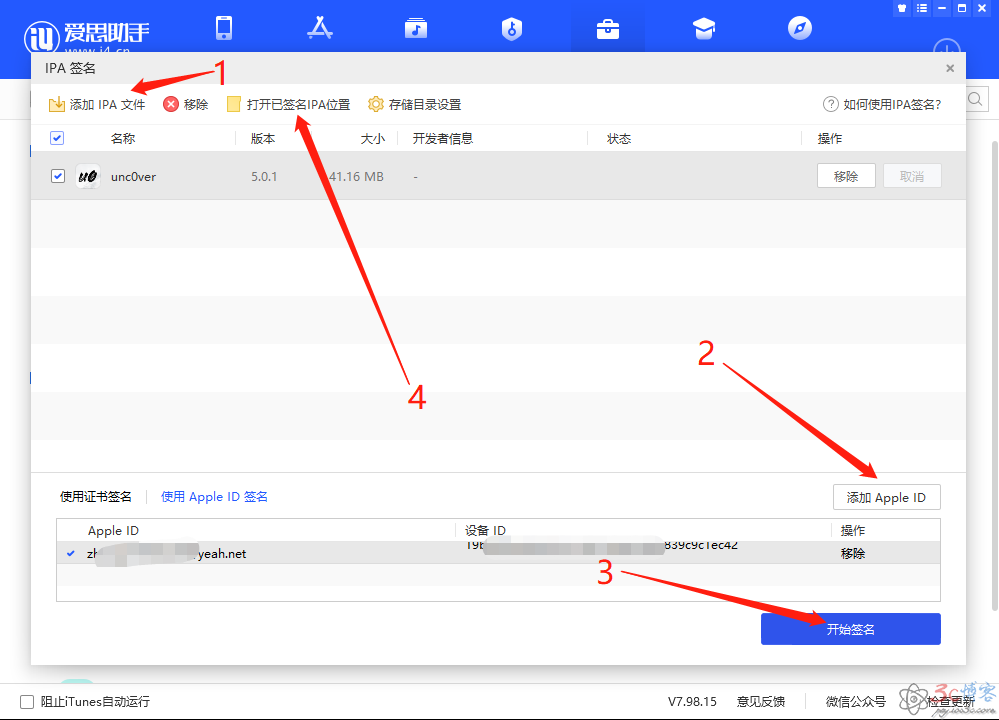This screenshot has height=720, width=999.
Task: Click Remove button in unc0ver row
Action: pyautogui.click(x=846, y=176)
